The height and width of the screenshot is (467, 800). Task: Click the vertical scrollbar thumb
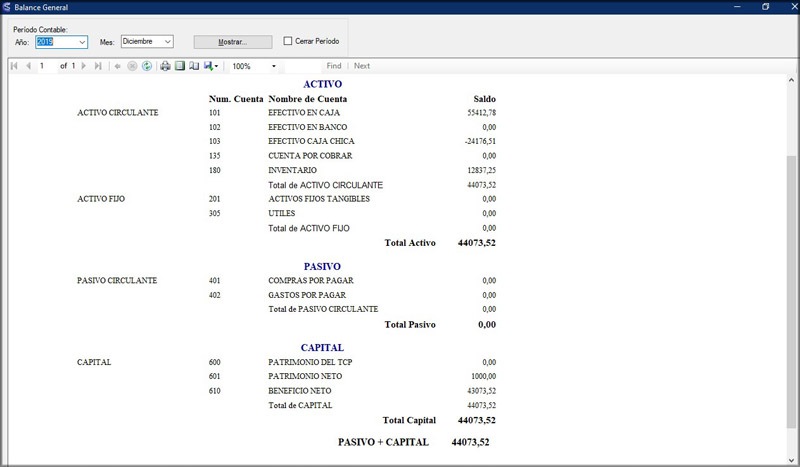click(791, 292)
